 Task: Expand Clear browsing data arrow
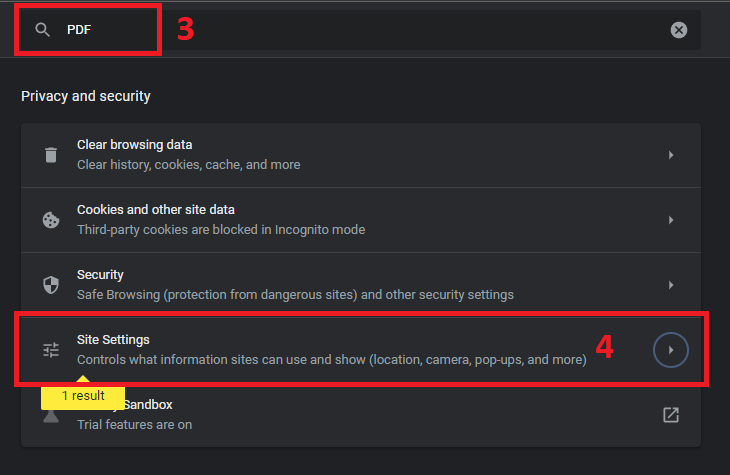[671, 155]
